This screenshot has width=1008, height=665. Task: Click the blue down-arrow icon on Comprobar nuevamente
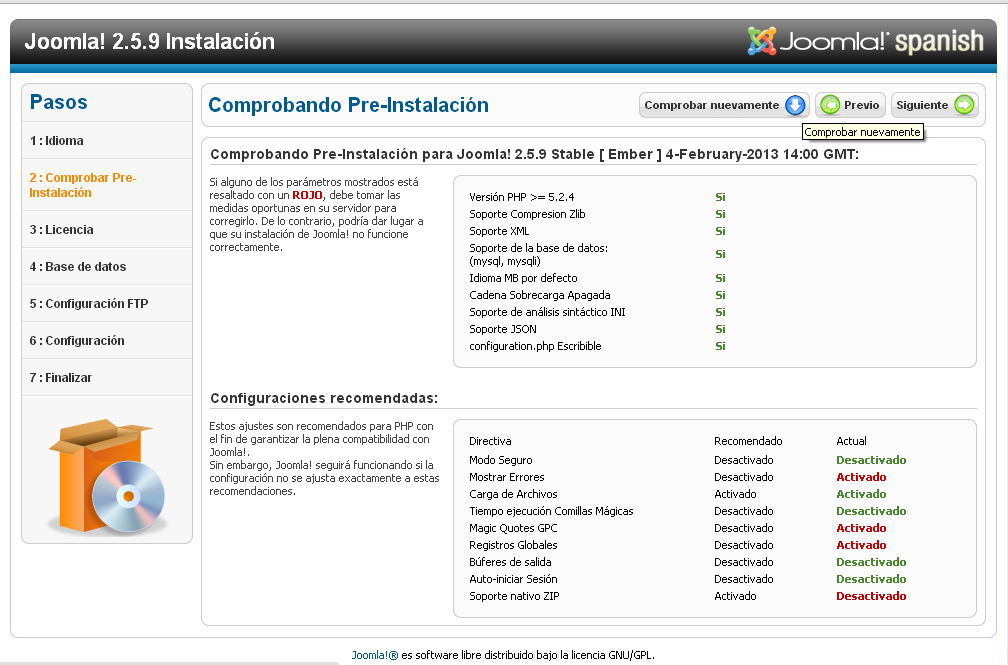point(795,105)
